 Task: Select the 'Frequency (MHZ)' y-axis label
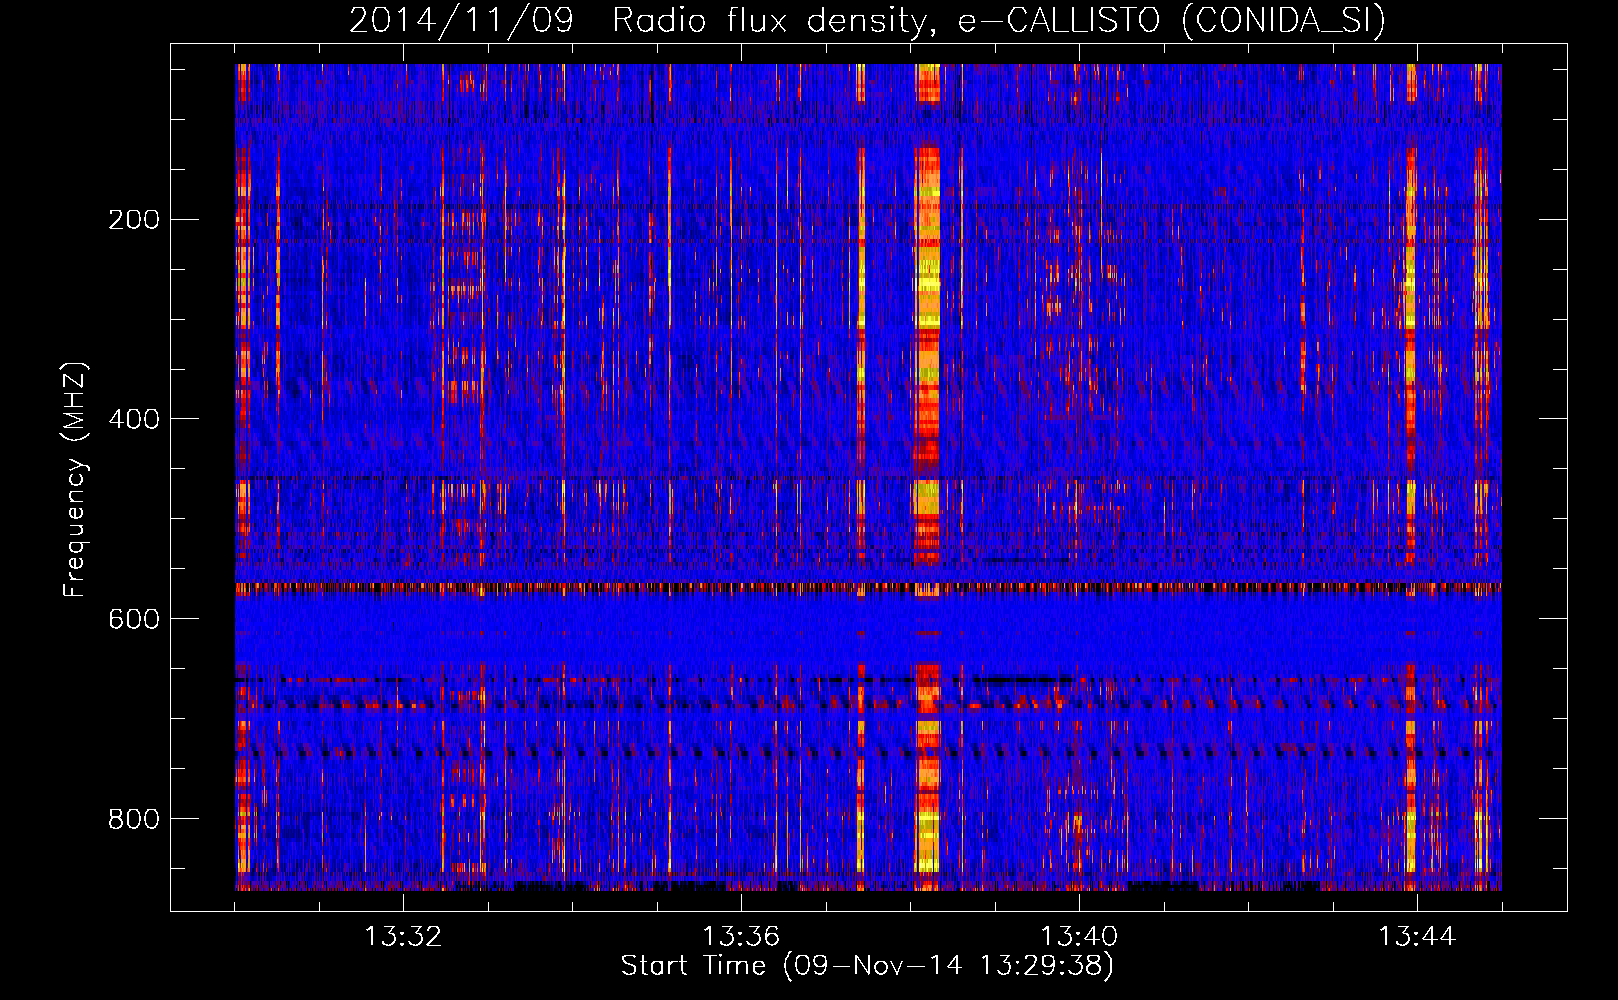[x=76, y=480]
